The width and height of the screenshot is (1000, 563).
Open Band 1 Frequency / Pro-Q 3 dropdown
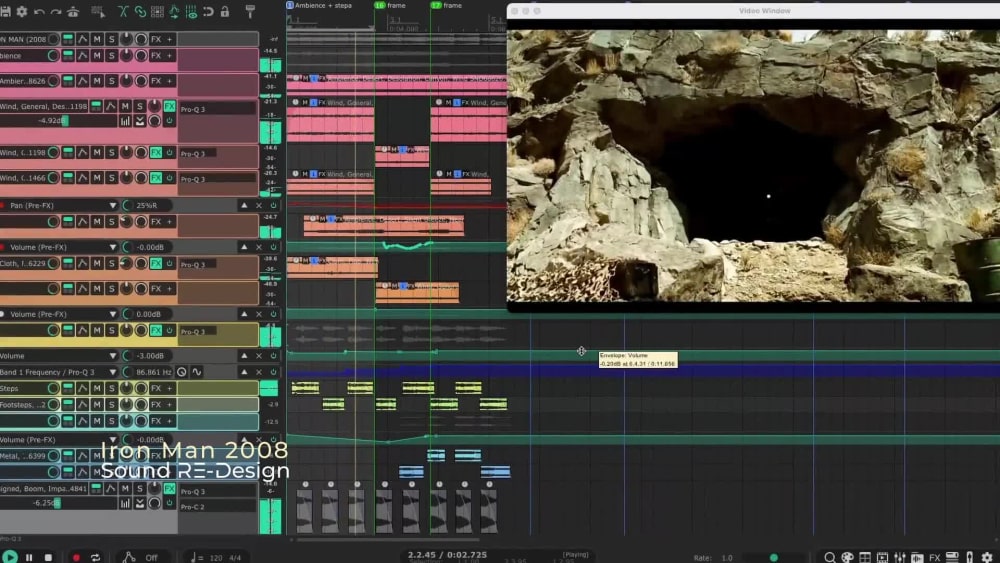(113, 372)
